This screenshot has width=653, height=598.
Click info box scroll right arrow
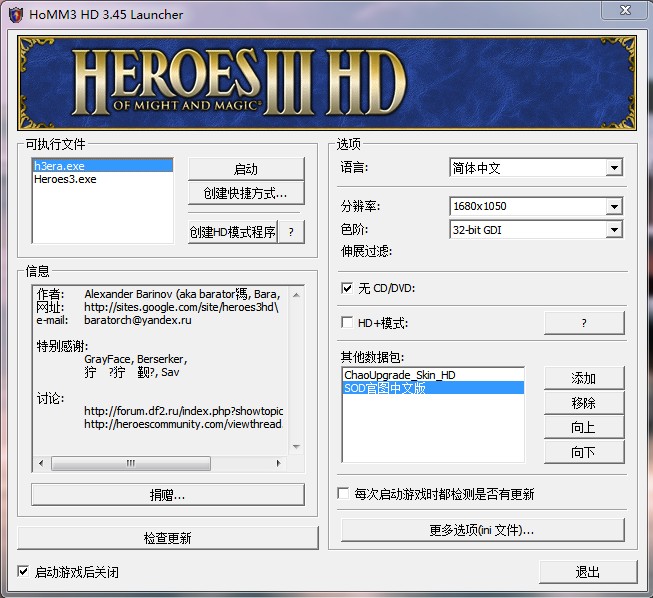pos(279,463)
